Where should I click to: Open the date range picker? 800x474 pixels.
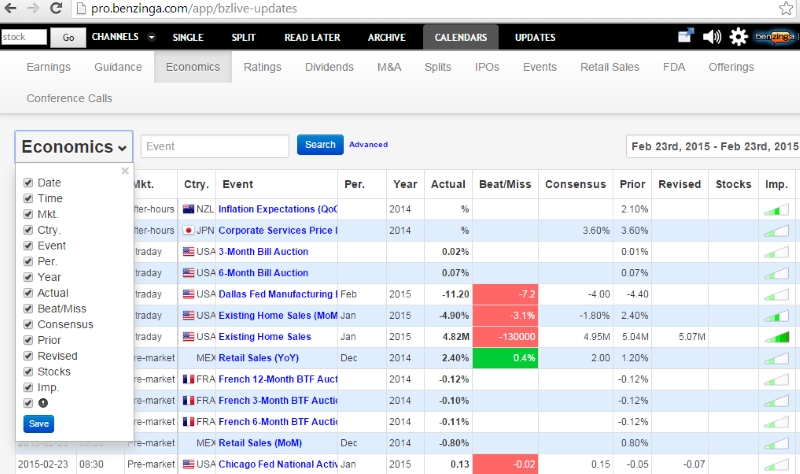pyautogui.click(x=713, y=146)
